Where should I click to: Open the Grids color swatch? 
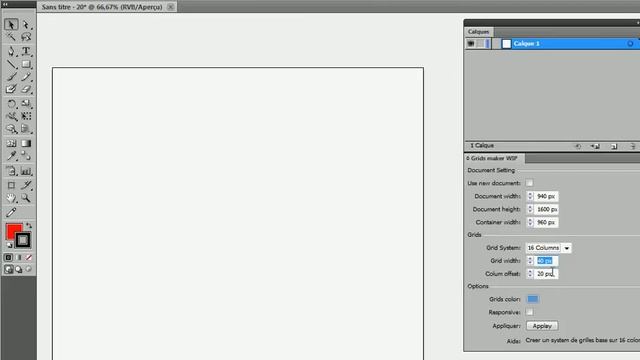tap(533, 299)
